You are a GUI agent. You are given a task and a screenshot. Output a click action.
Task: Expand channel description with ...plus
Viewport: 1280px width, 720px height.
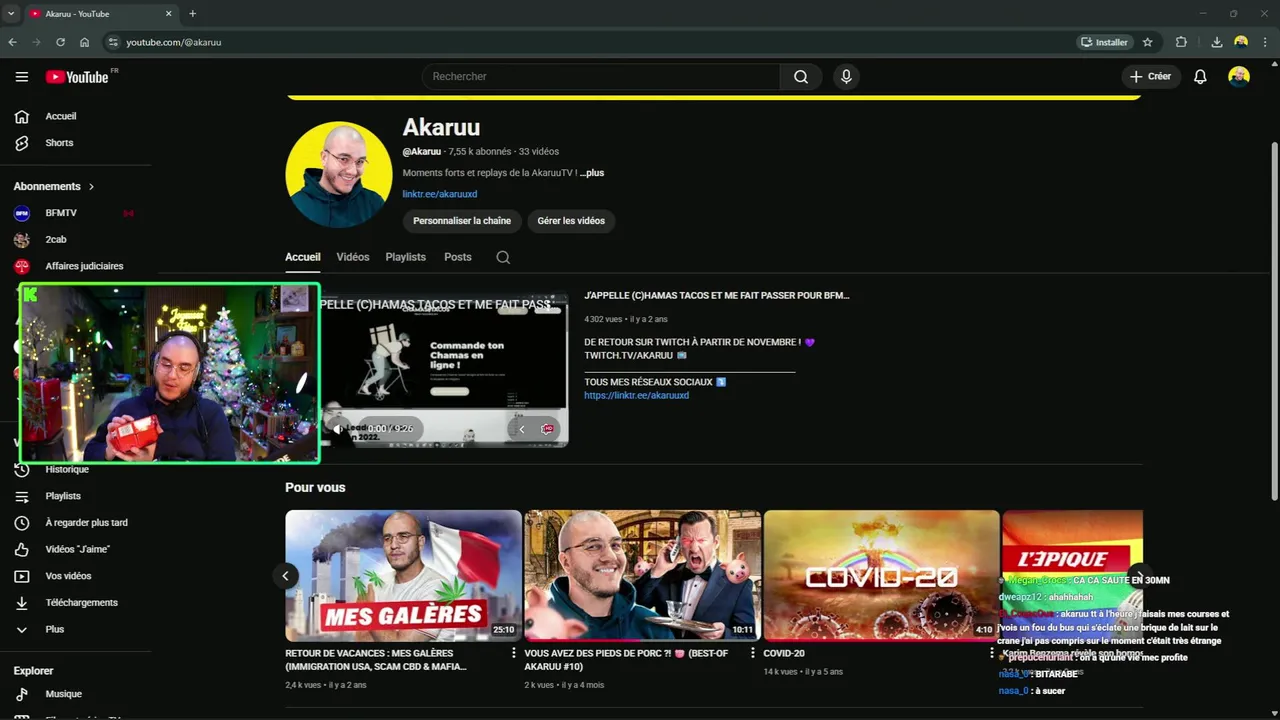click(592, 173)
